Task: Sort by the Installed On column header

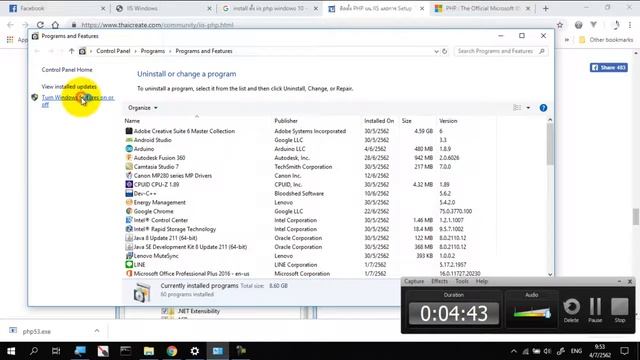Action: point(379,121)
